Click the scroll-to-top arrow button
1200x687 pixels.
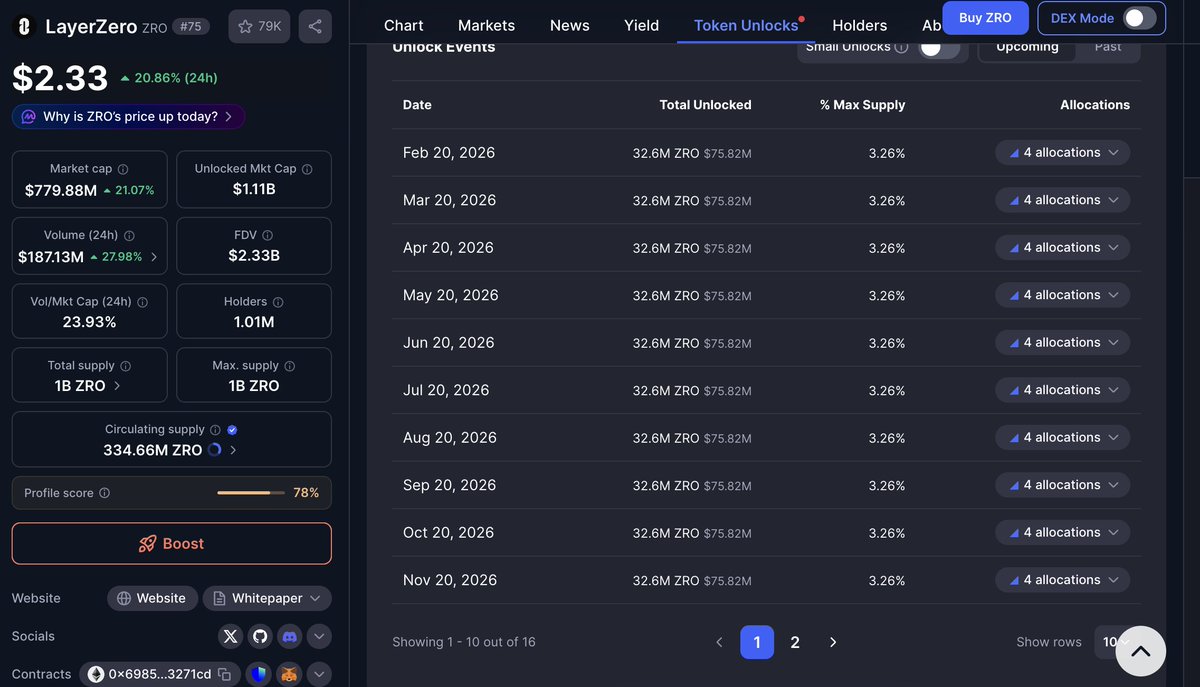click(1140, 652)
